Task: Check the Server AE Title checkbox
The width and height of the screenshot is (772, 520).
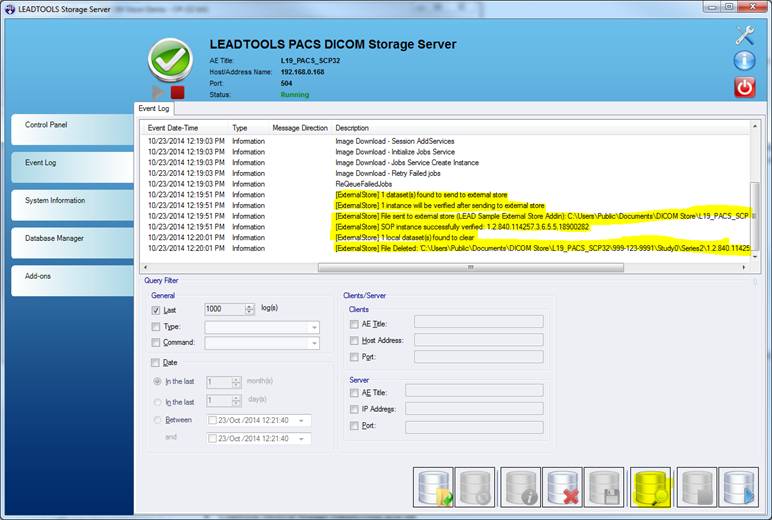Action: (x=354, y=392)
